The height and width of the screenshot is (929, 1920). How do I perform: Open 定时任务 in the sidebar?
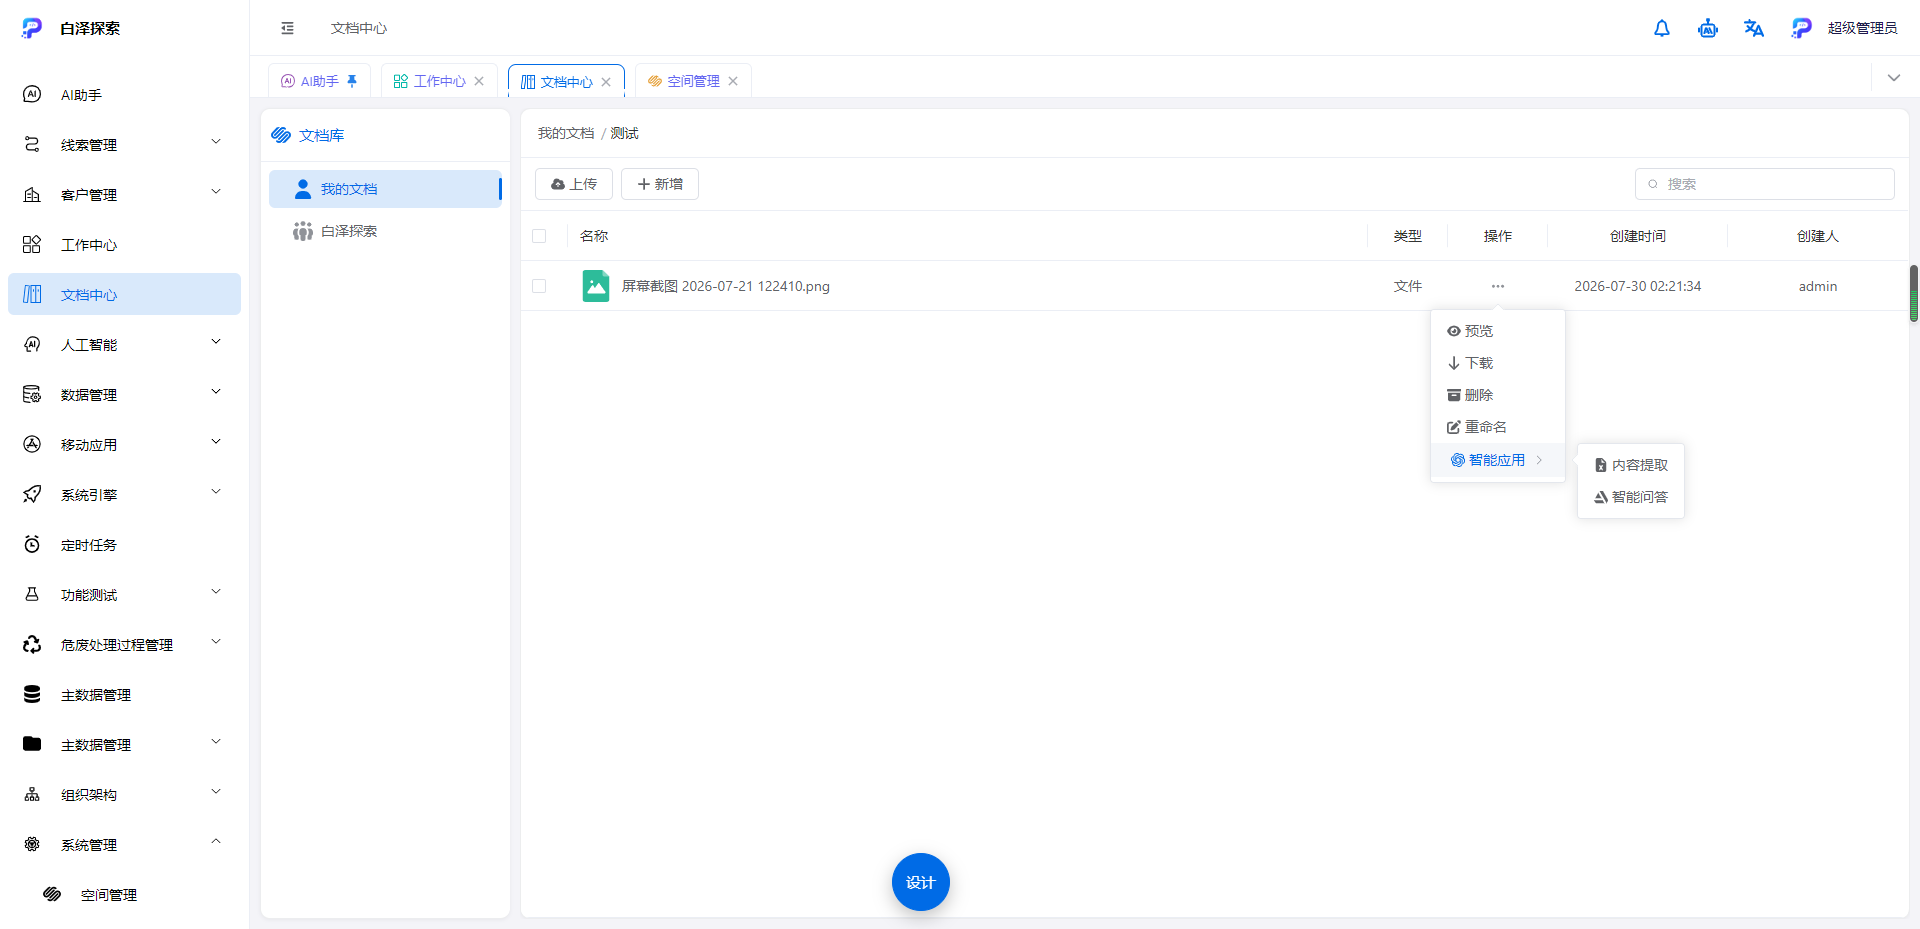click(x=124, y=545)
